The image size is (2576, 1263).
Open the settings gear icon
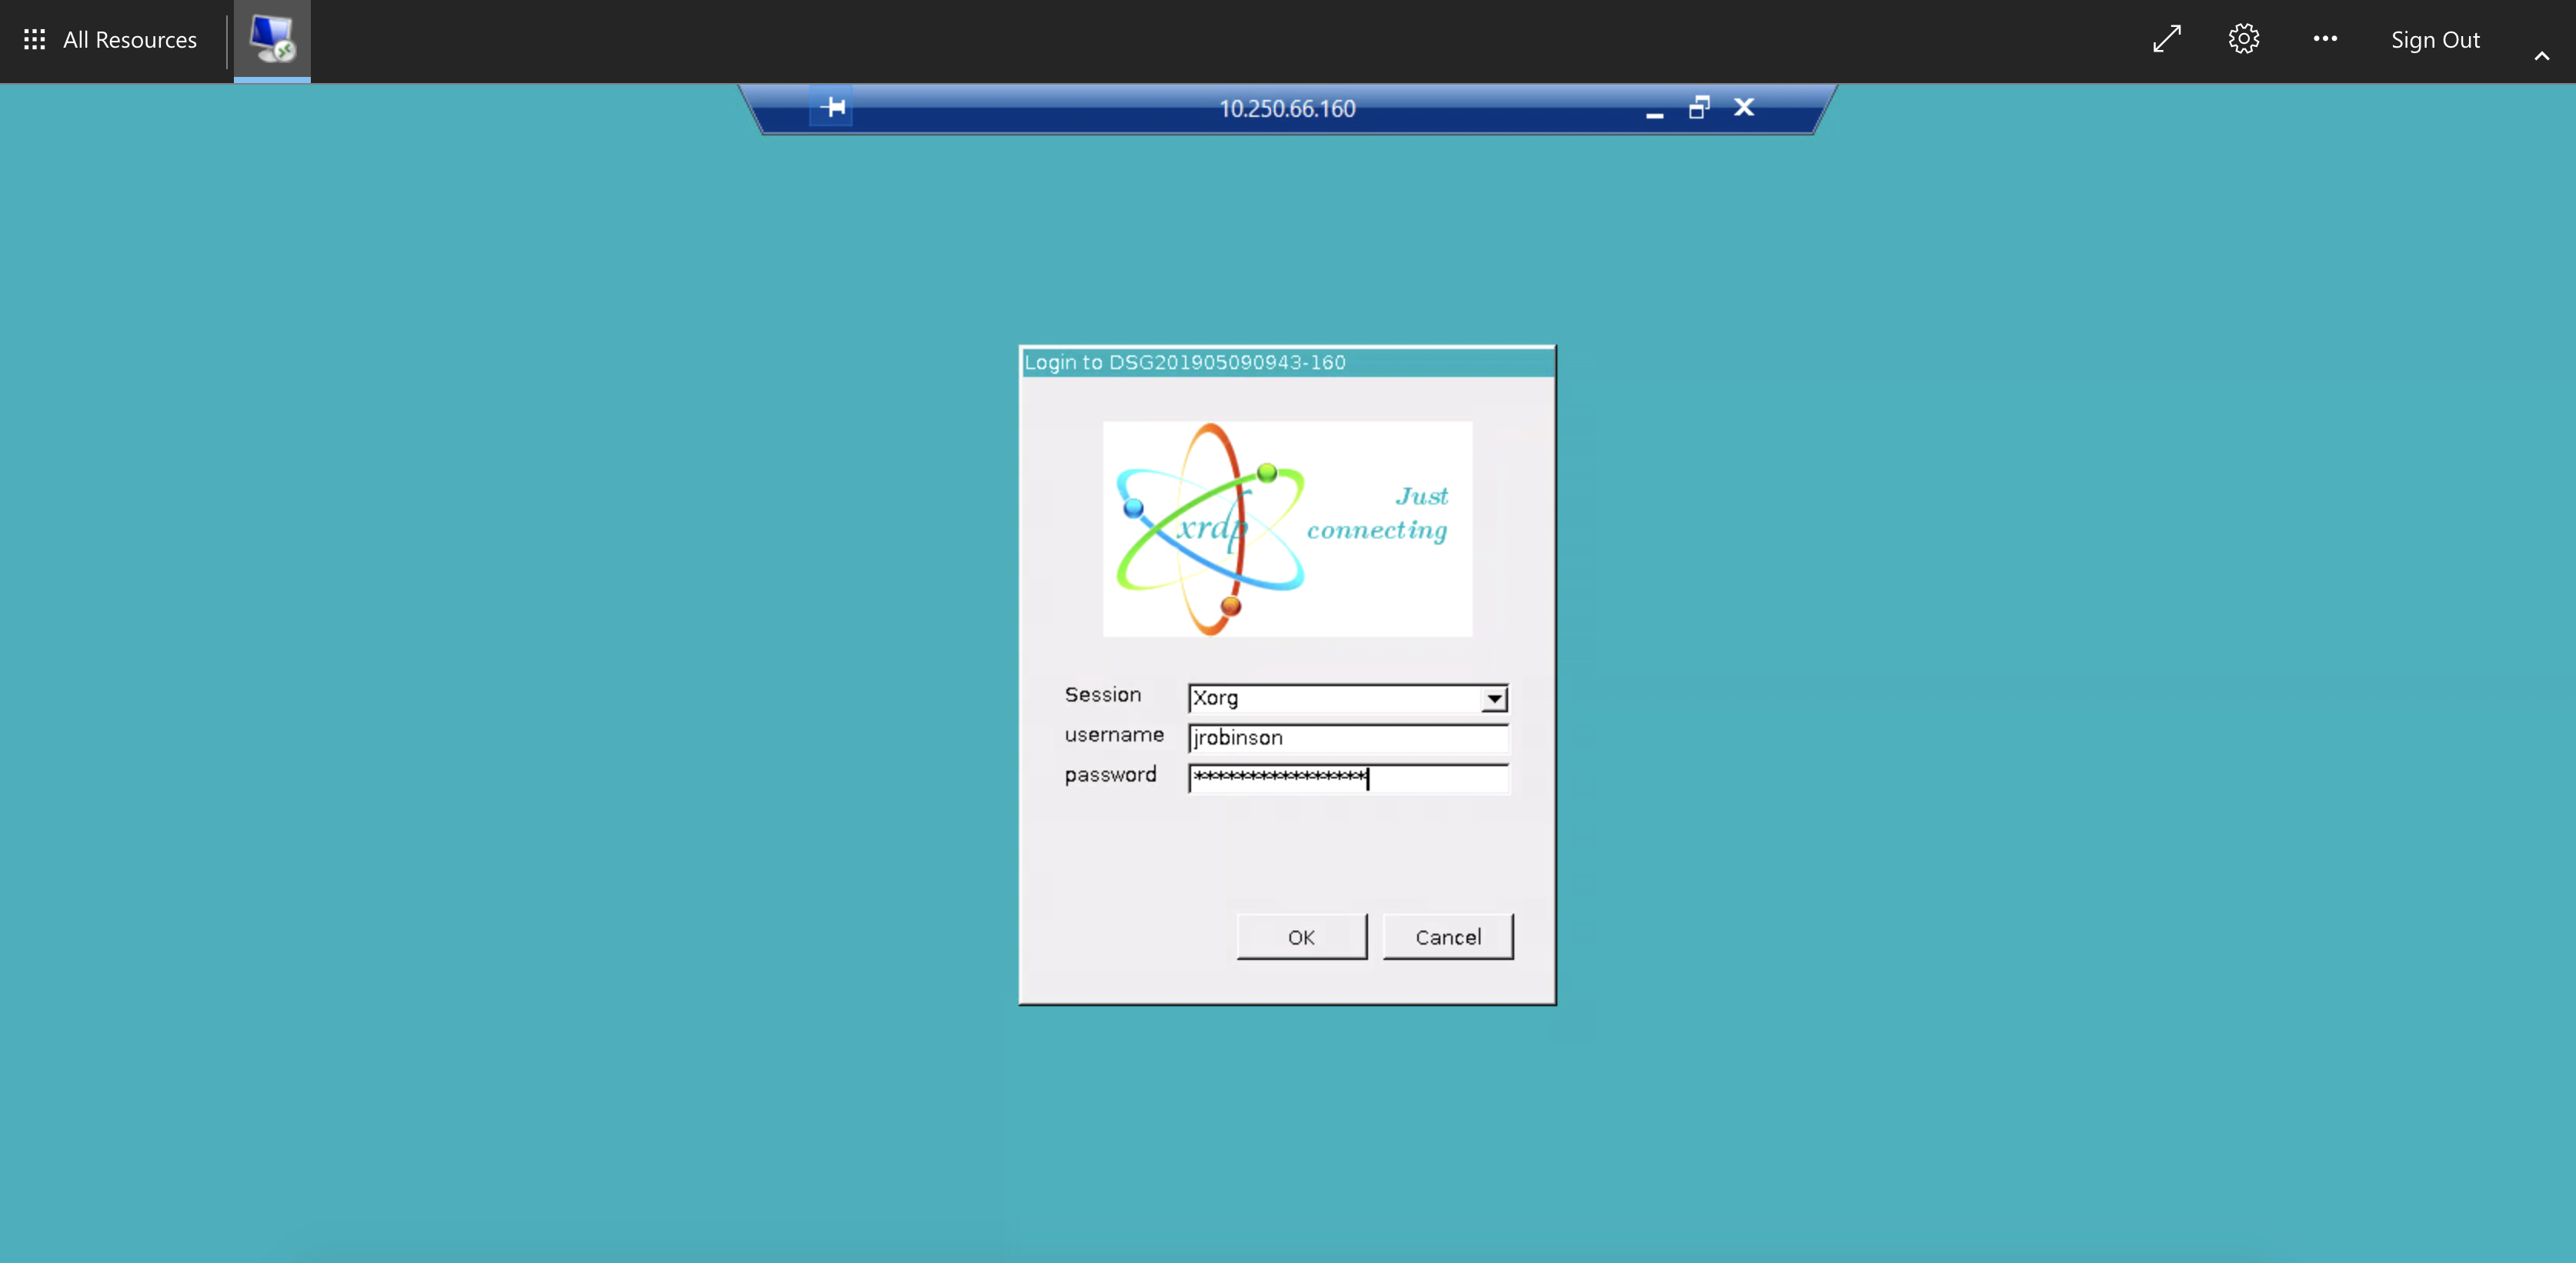[2244, 39]
